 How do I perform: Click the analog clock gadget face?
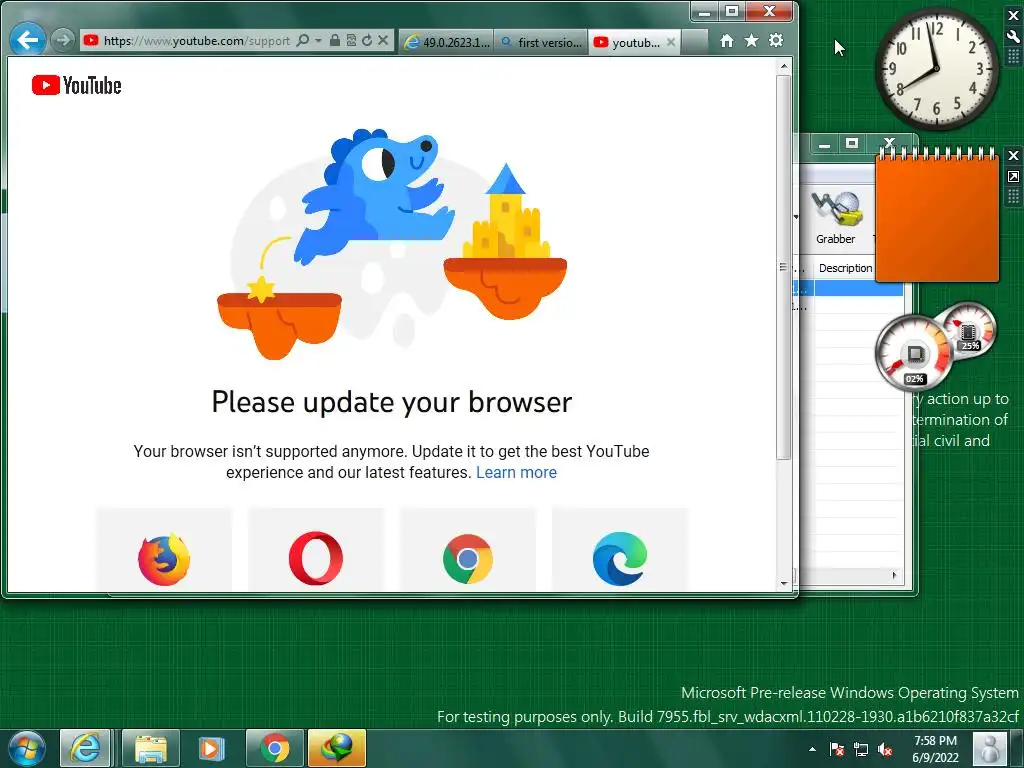point(937,69)
